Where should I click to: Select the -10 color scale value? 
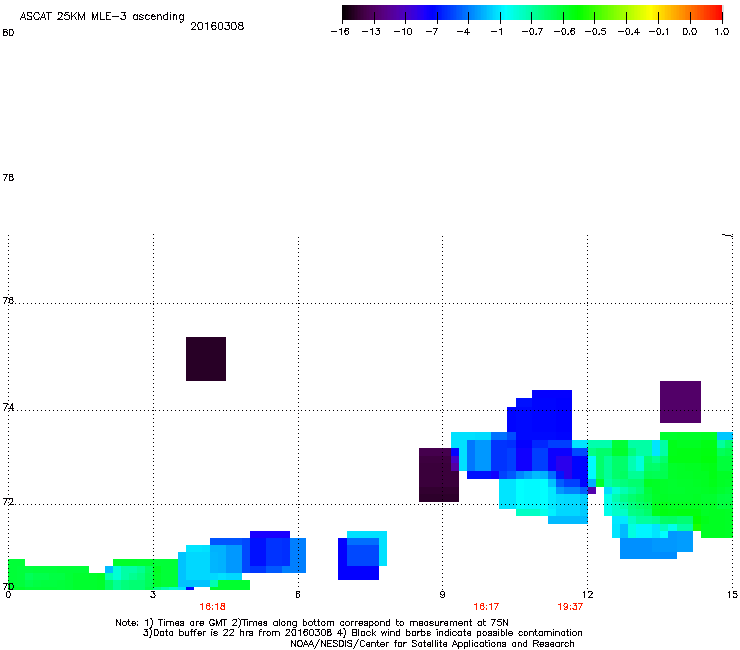[x=403, y=32]
